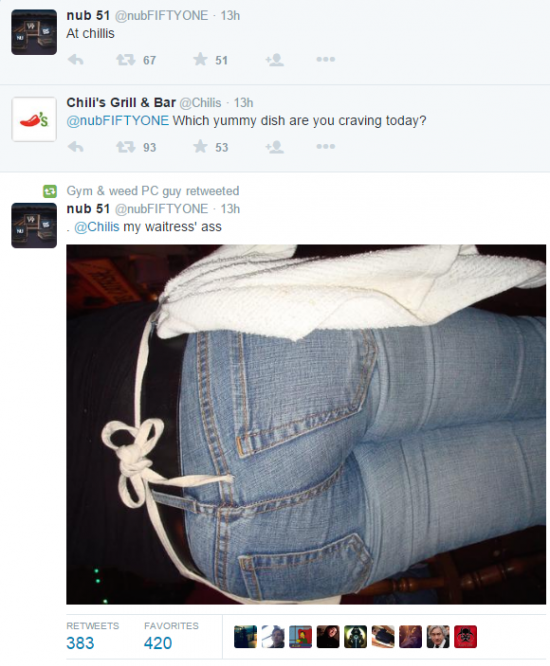Reply to the 'At chillis' tweet
Screen dimensions: 550x666
pyautogui.click(x=76, y=60)
